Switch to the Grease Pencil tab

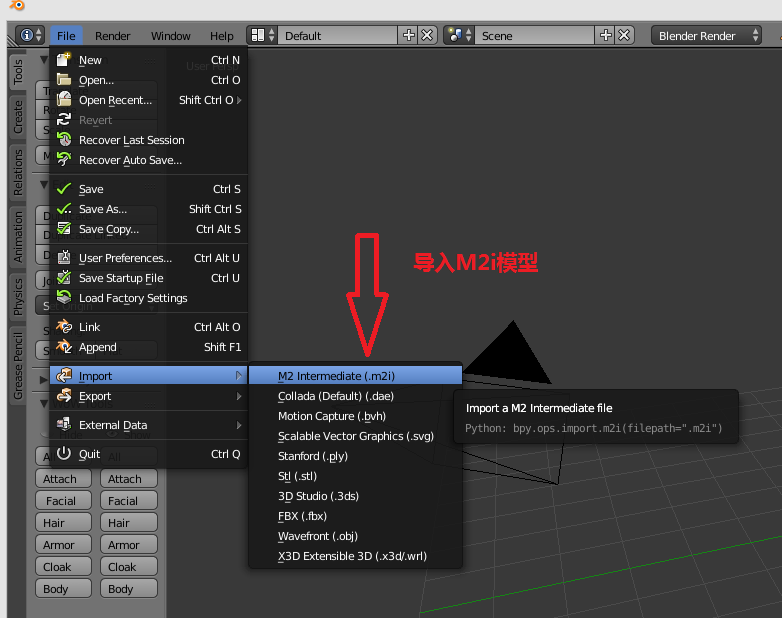18,366
